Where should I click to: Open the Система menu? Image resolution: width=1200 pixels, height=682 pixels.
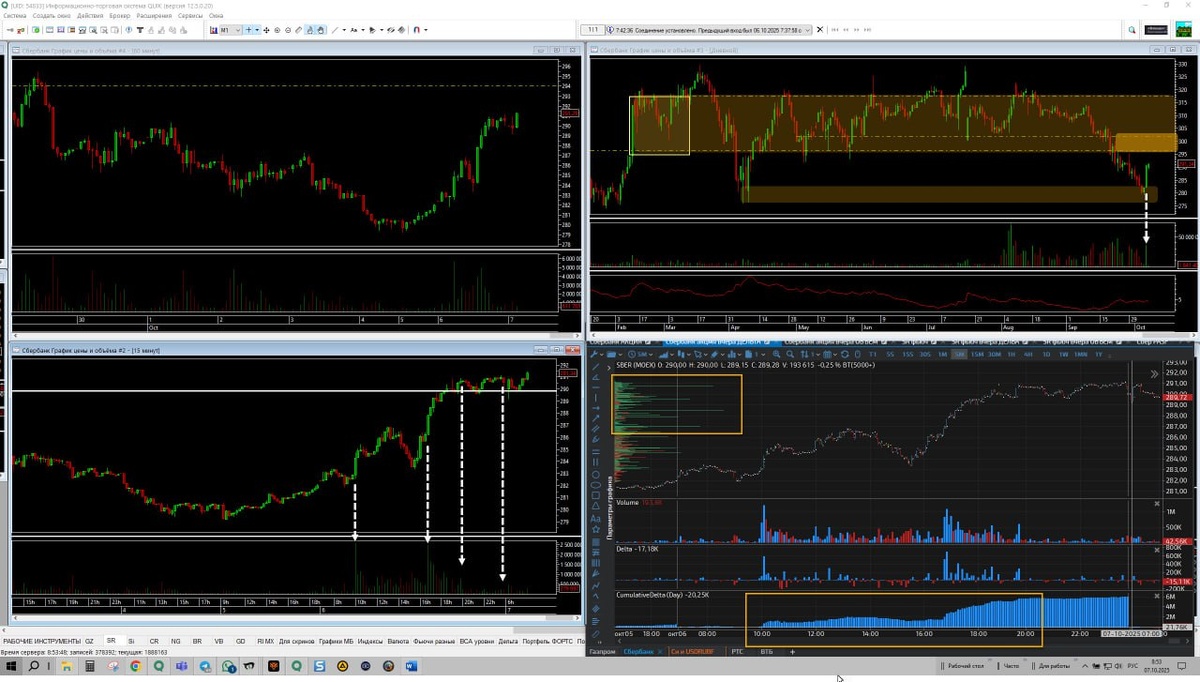[13, 16]
